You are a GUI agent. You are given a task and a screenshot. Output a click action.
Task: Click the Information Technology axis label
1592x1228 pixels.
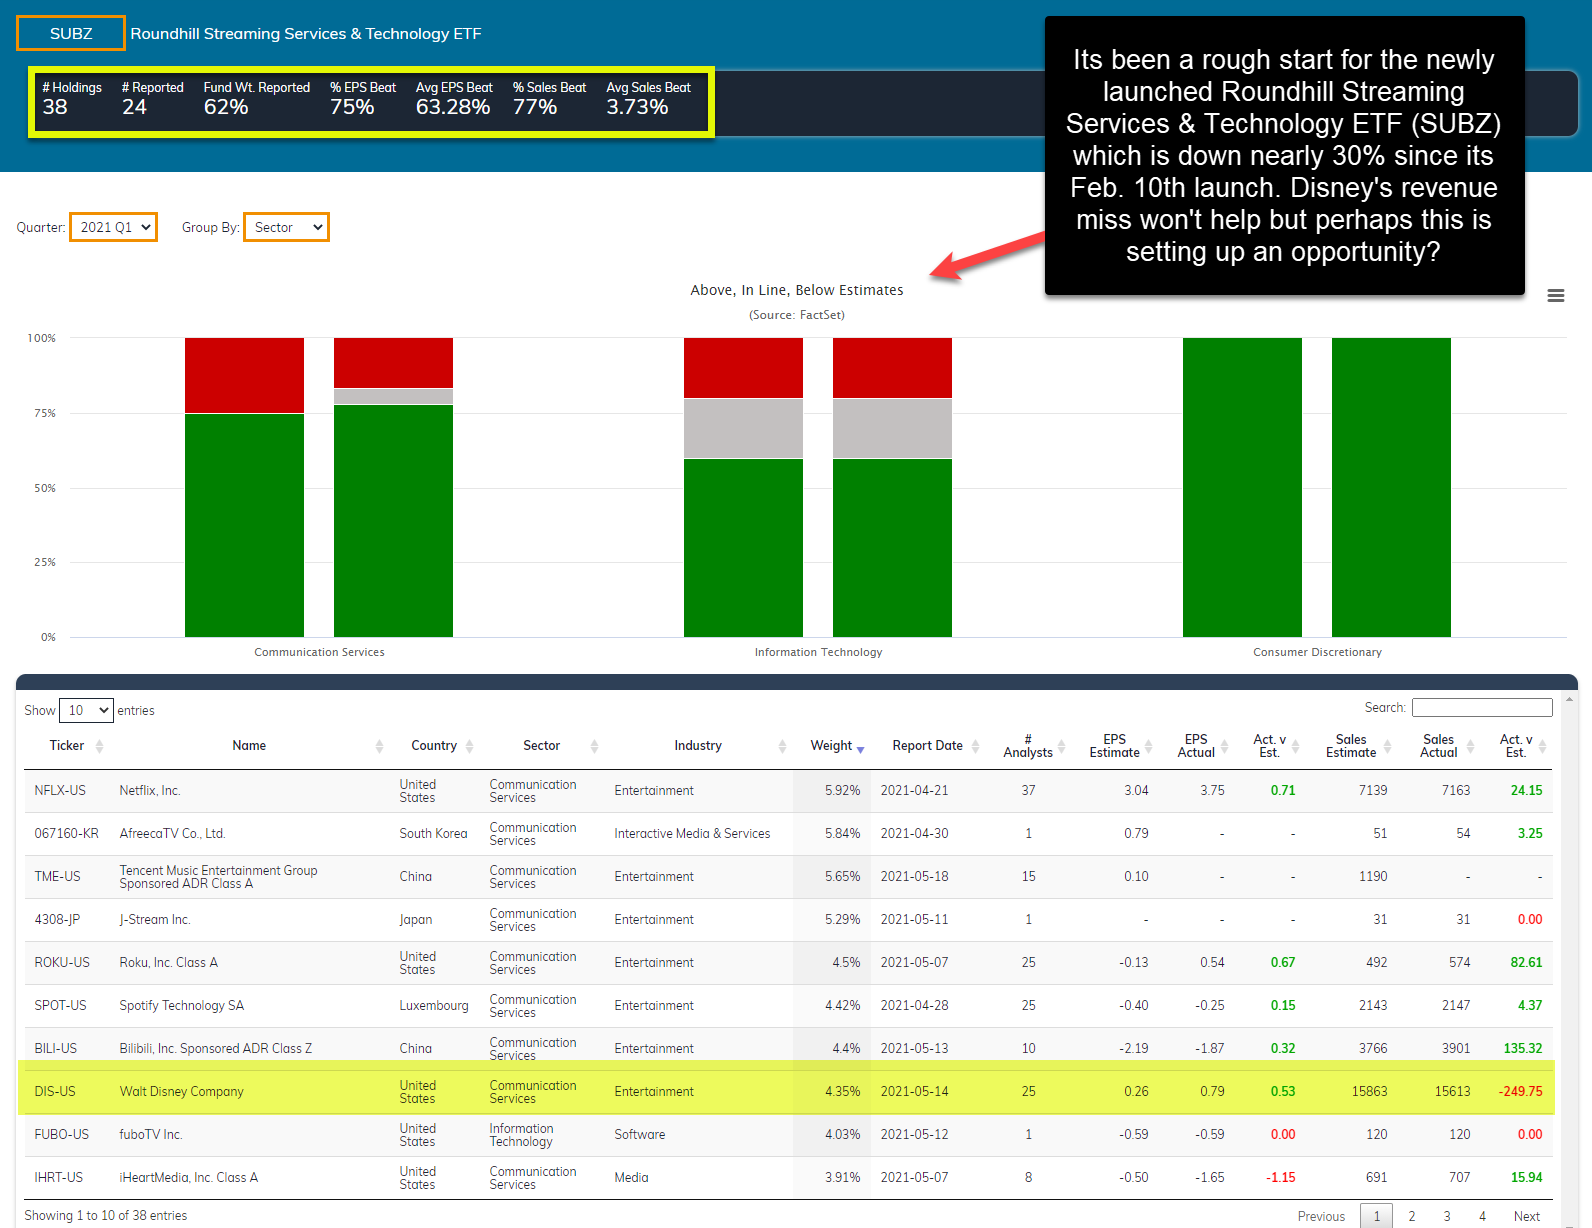coord(818,652)
